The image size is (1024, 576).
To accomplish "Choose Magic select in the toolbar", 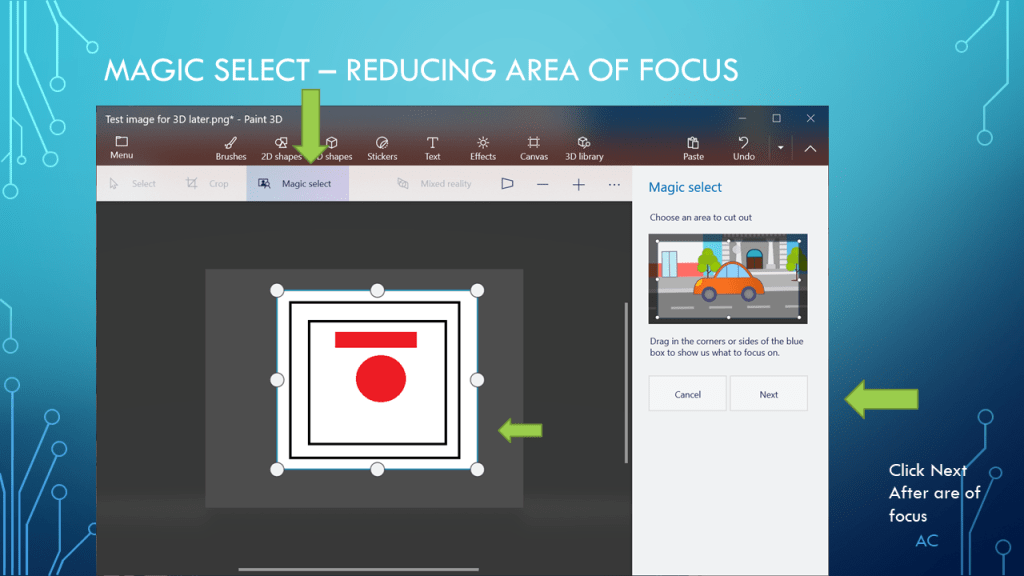I will 297,184.
